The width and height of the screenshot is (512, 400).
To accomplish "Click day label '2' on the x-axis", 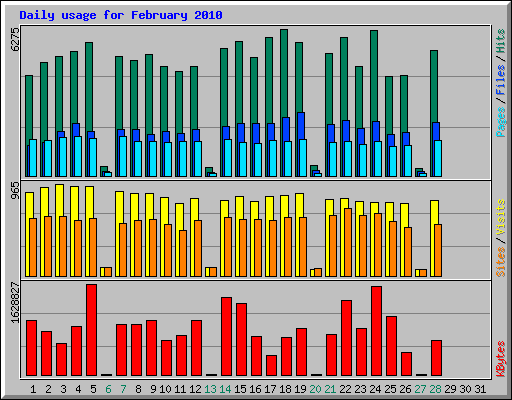I will [x=48, y=389].
